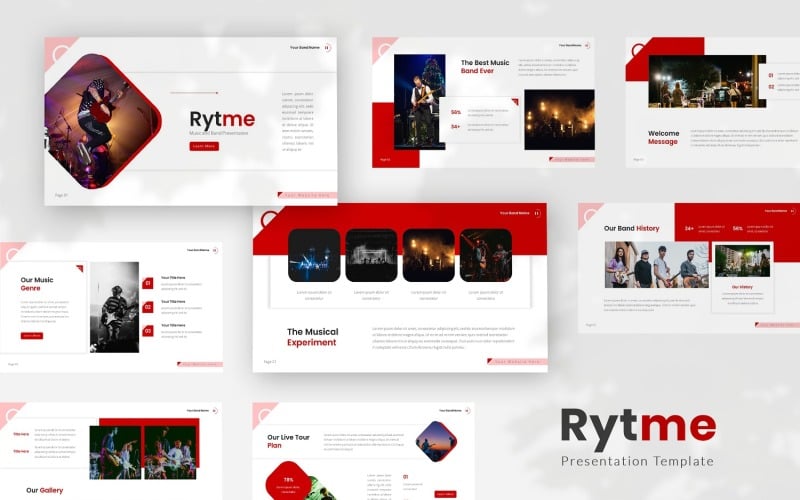Select the Rytme heading on the title slide
This screenshot has width=800, height=500.
click(222, 119)
